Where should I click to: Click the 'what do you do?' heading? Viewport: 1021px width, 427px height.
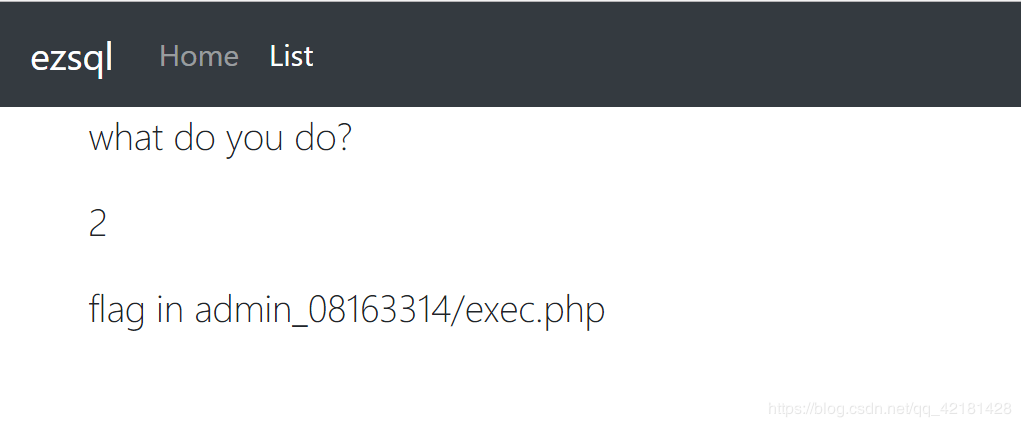point(220,139)
